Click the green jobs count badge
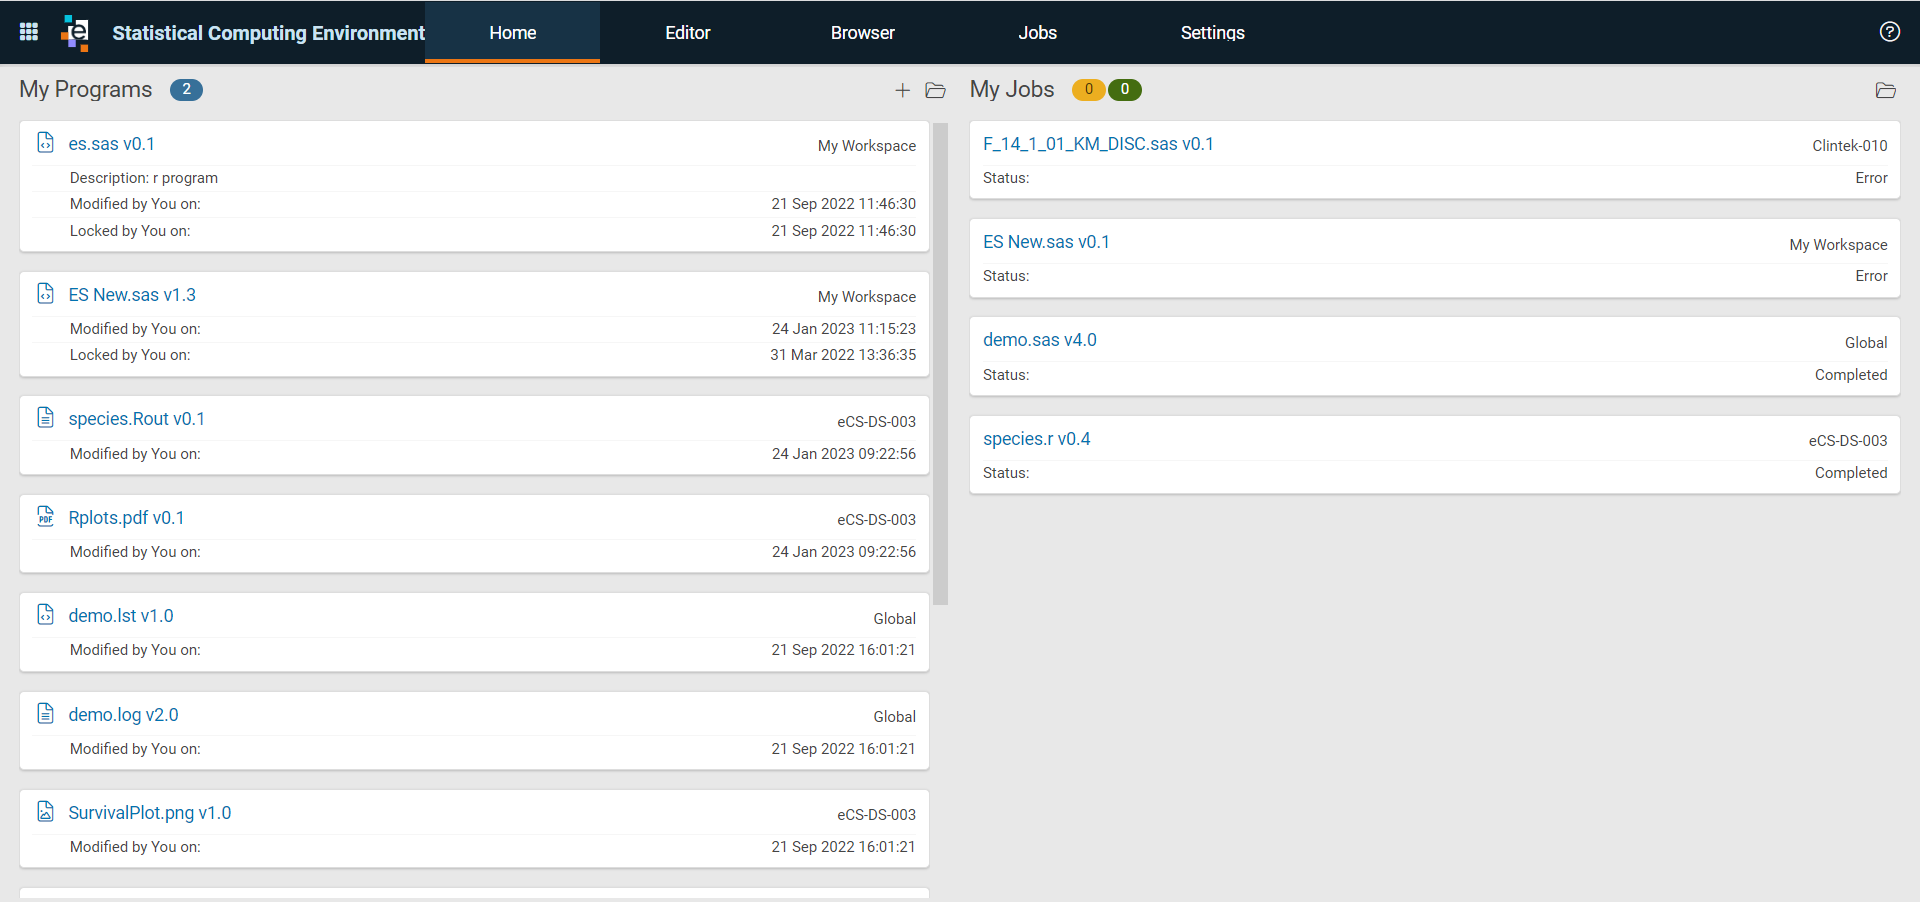This screenshot has width=1920, height=902. click(x=1125, y=90)
